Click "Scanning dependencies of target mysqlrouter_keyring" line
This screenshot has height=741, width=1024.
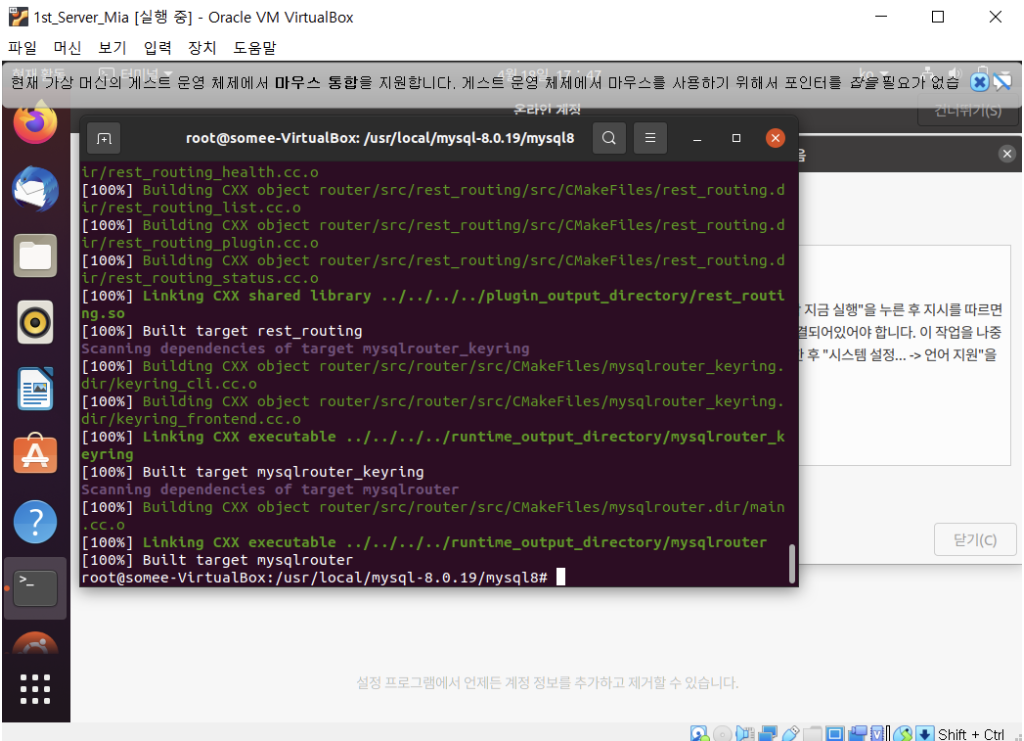click(305, 349)
